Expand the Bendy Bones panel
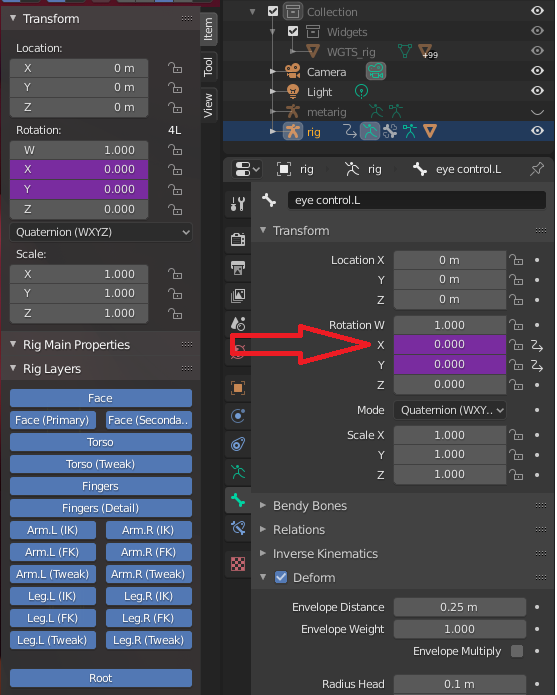Viewport: 557px width, 695px height. [x=263, y=505]
